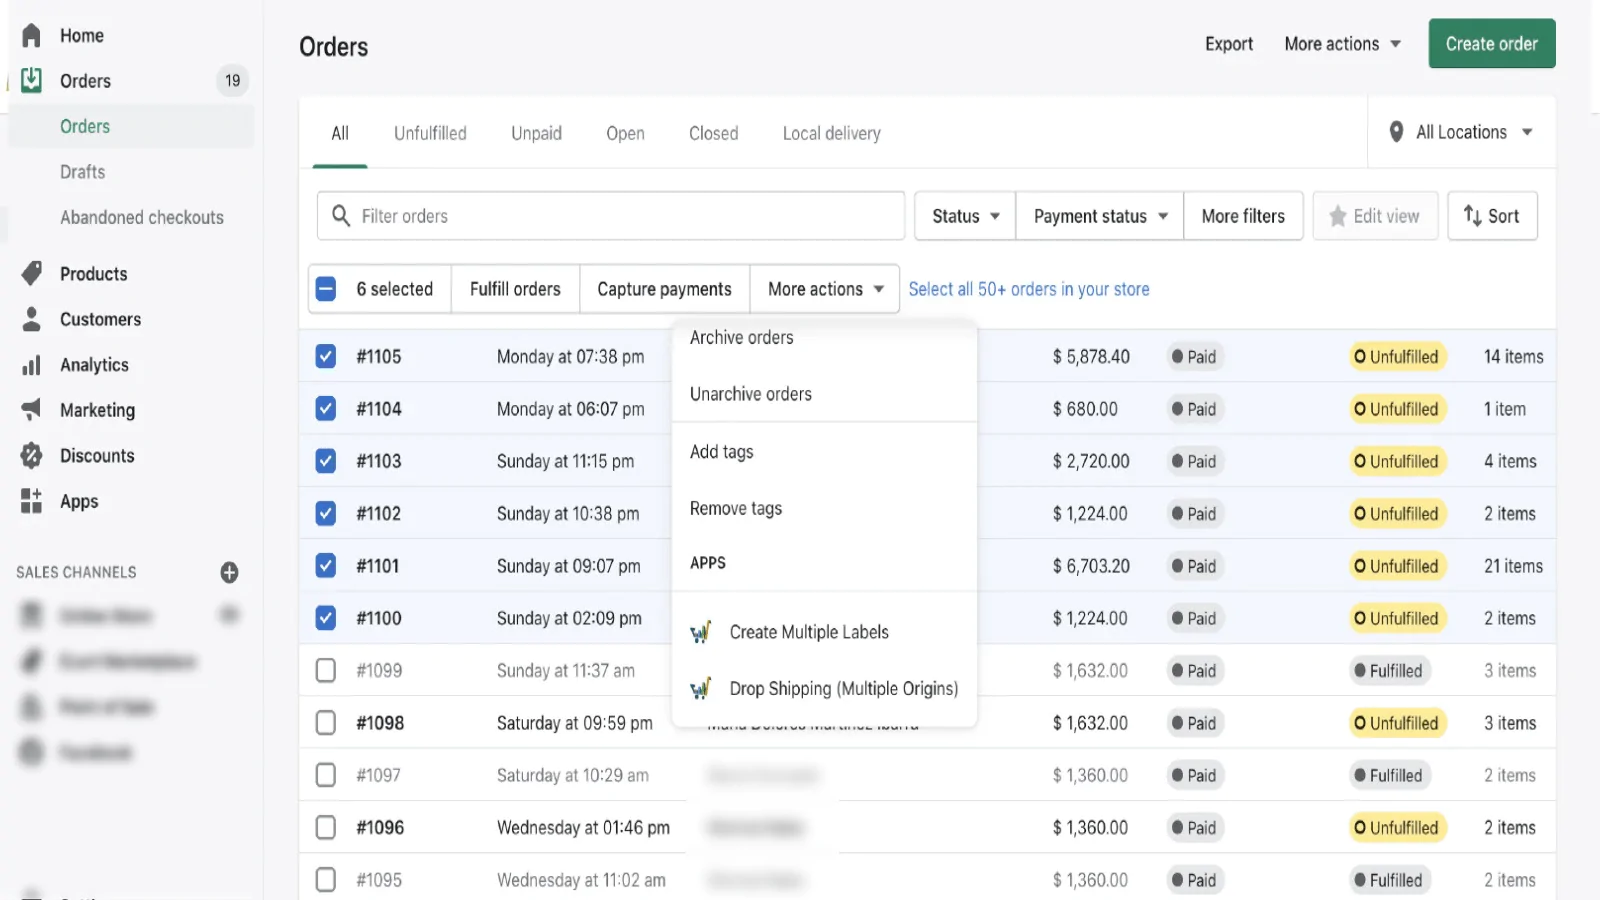Open header More actions dropdown
Screen dimensions: 1600x900
1342,44
